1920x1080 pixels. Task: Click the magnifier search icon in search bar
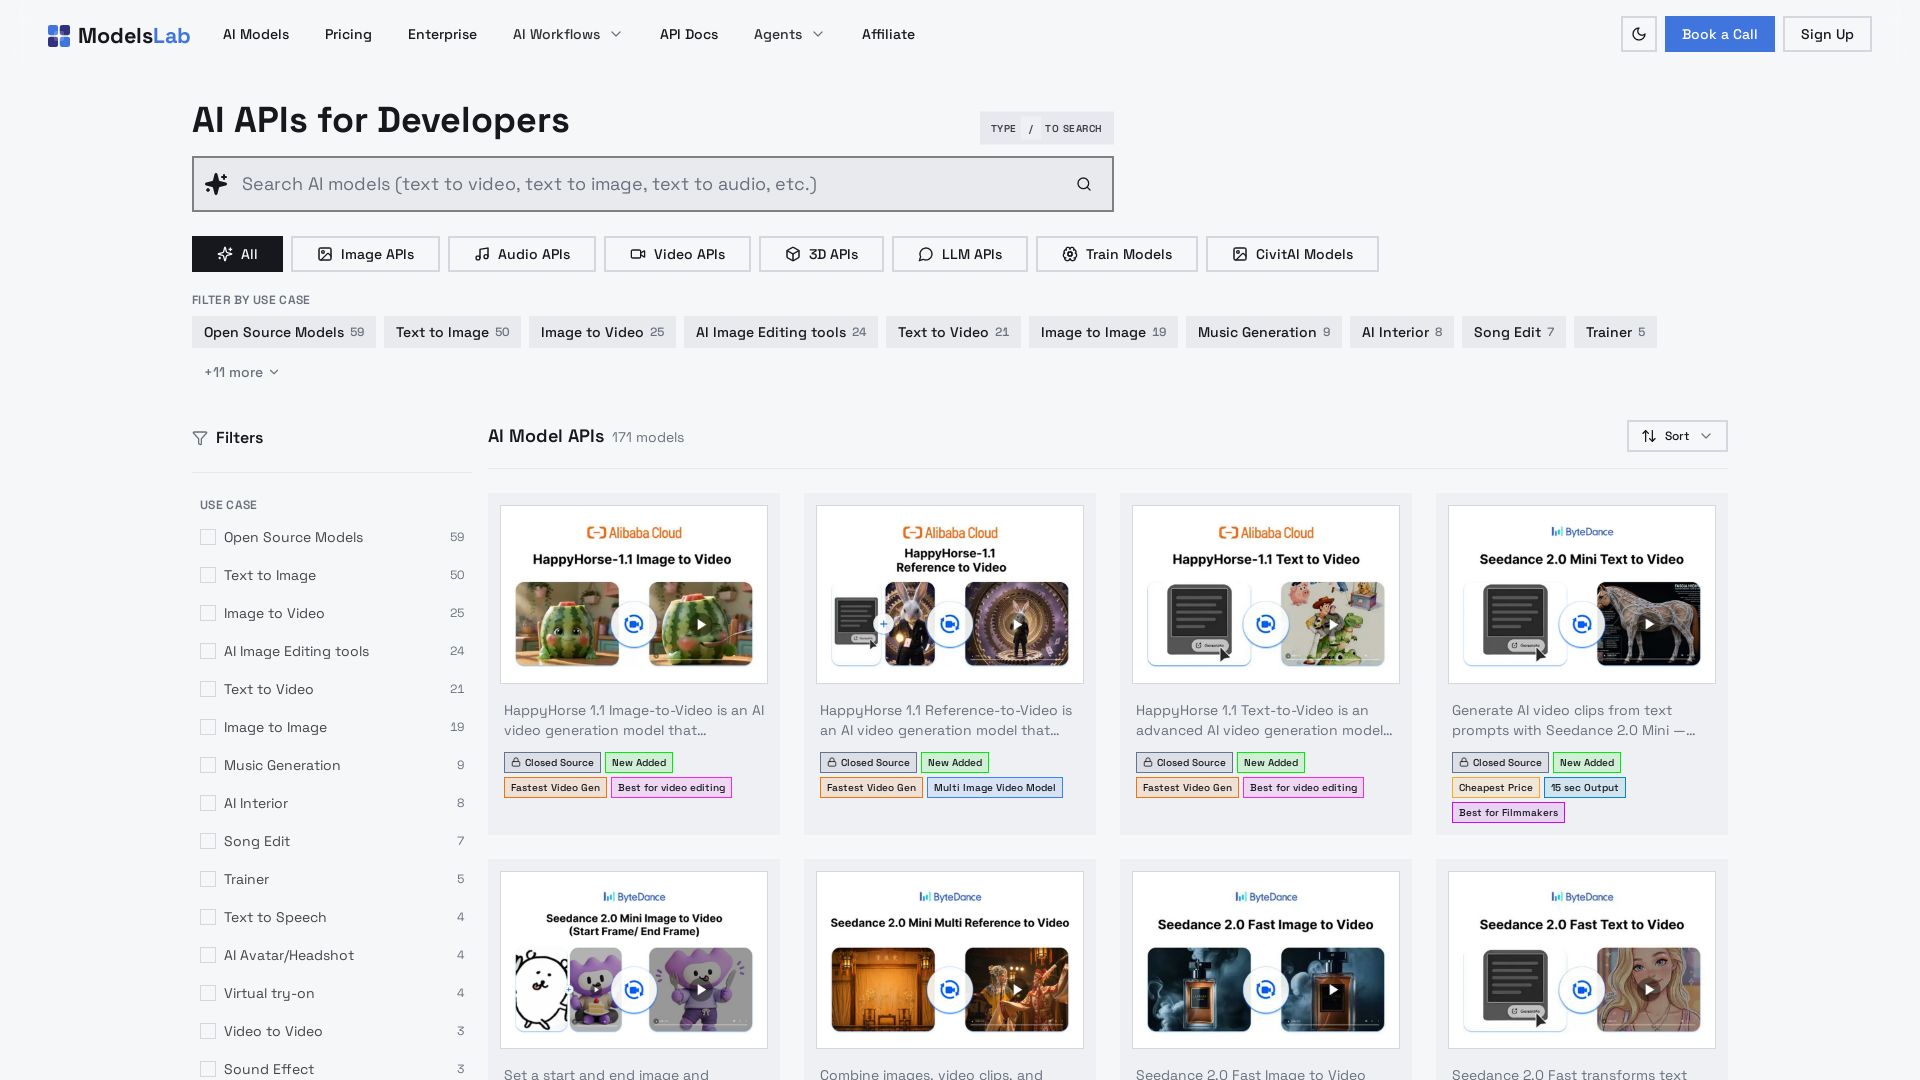pyautogui.click(x=1084, y=184)
